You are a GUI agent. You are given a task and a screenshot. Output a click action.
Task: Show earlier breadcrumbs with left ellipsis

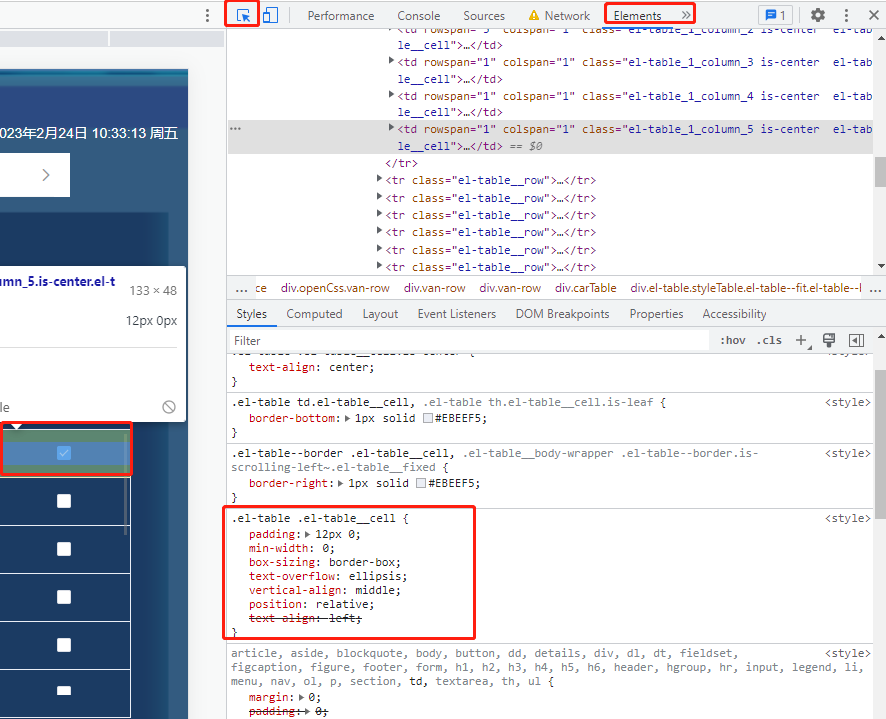[x=241, y=289]
